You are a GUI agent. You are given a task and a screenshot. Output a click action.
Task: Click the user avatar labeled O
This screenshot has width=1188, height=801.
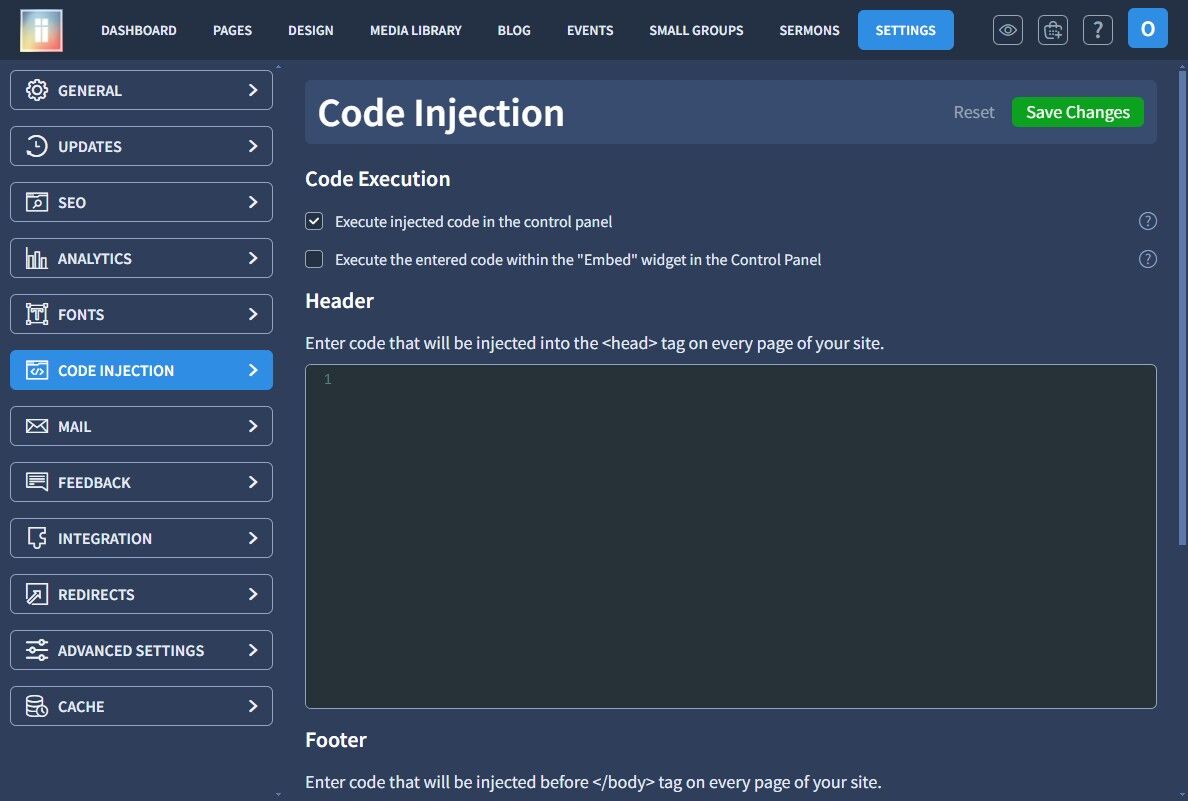click(x=1147, y=29)
